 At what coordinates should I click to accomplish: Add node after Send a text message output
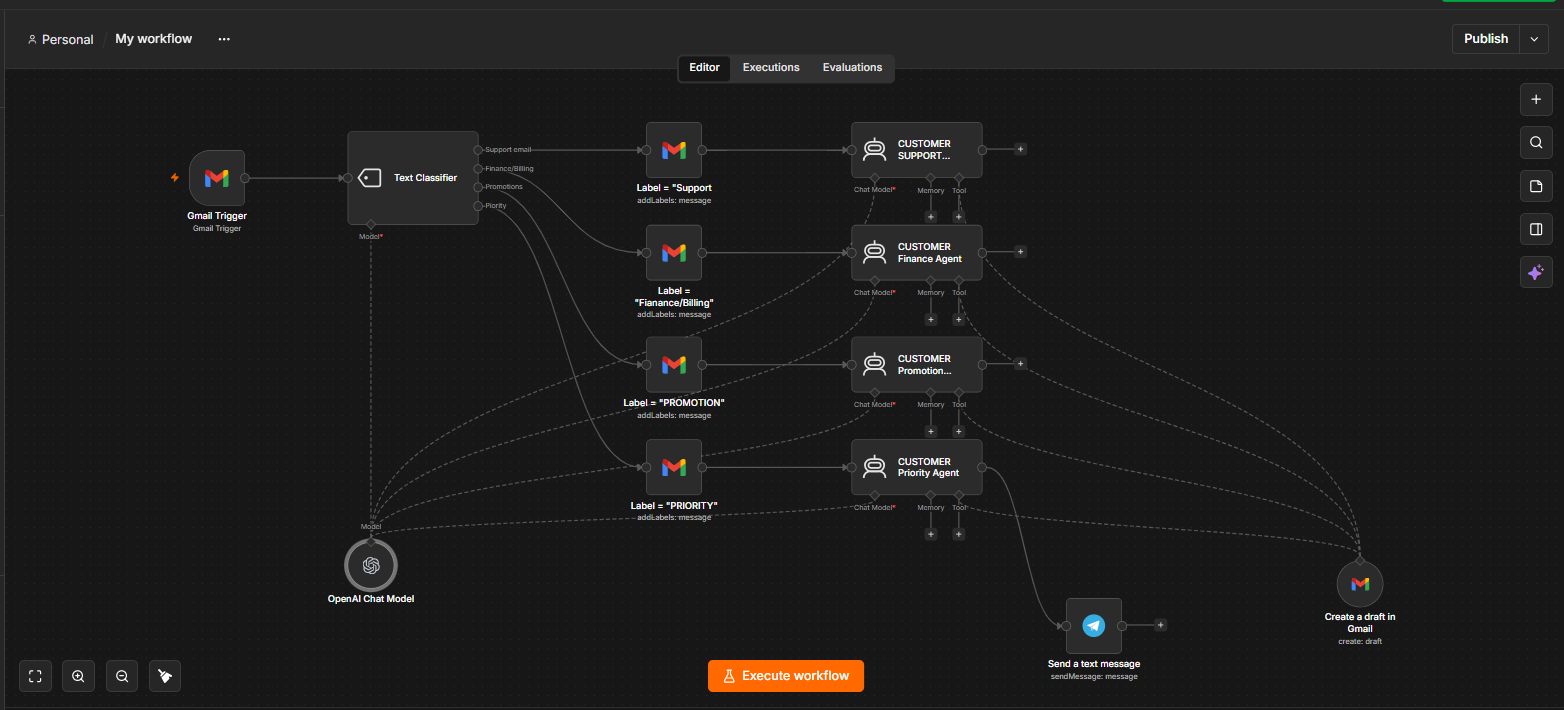1160,625
